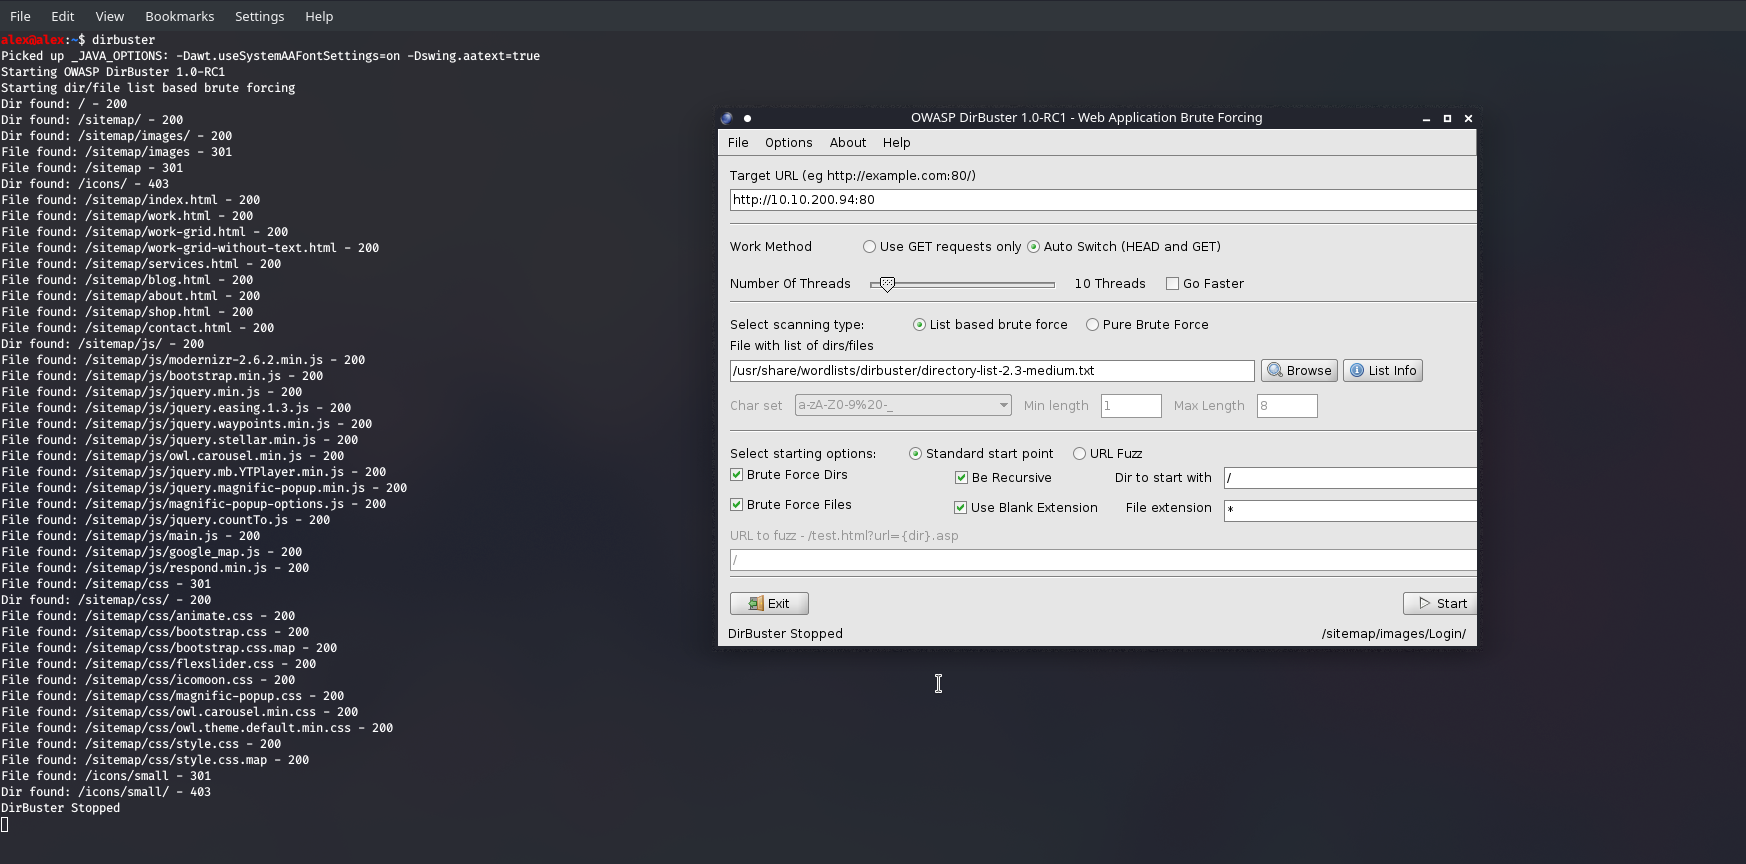The image size is (1746, 864).
Task: Open the DirBuster Help menu
Action: coord(896,143)
